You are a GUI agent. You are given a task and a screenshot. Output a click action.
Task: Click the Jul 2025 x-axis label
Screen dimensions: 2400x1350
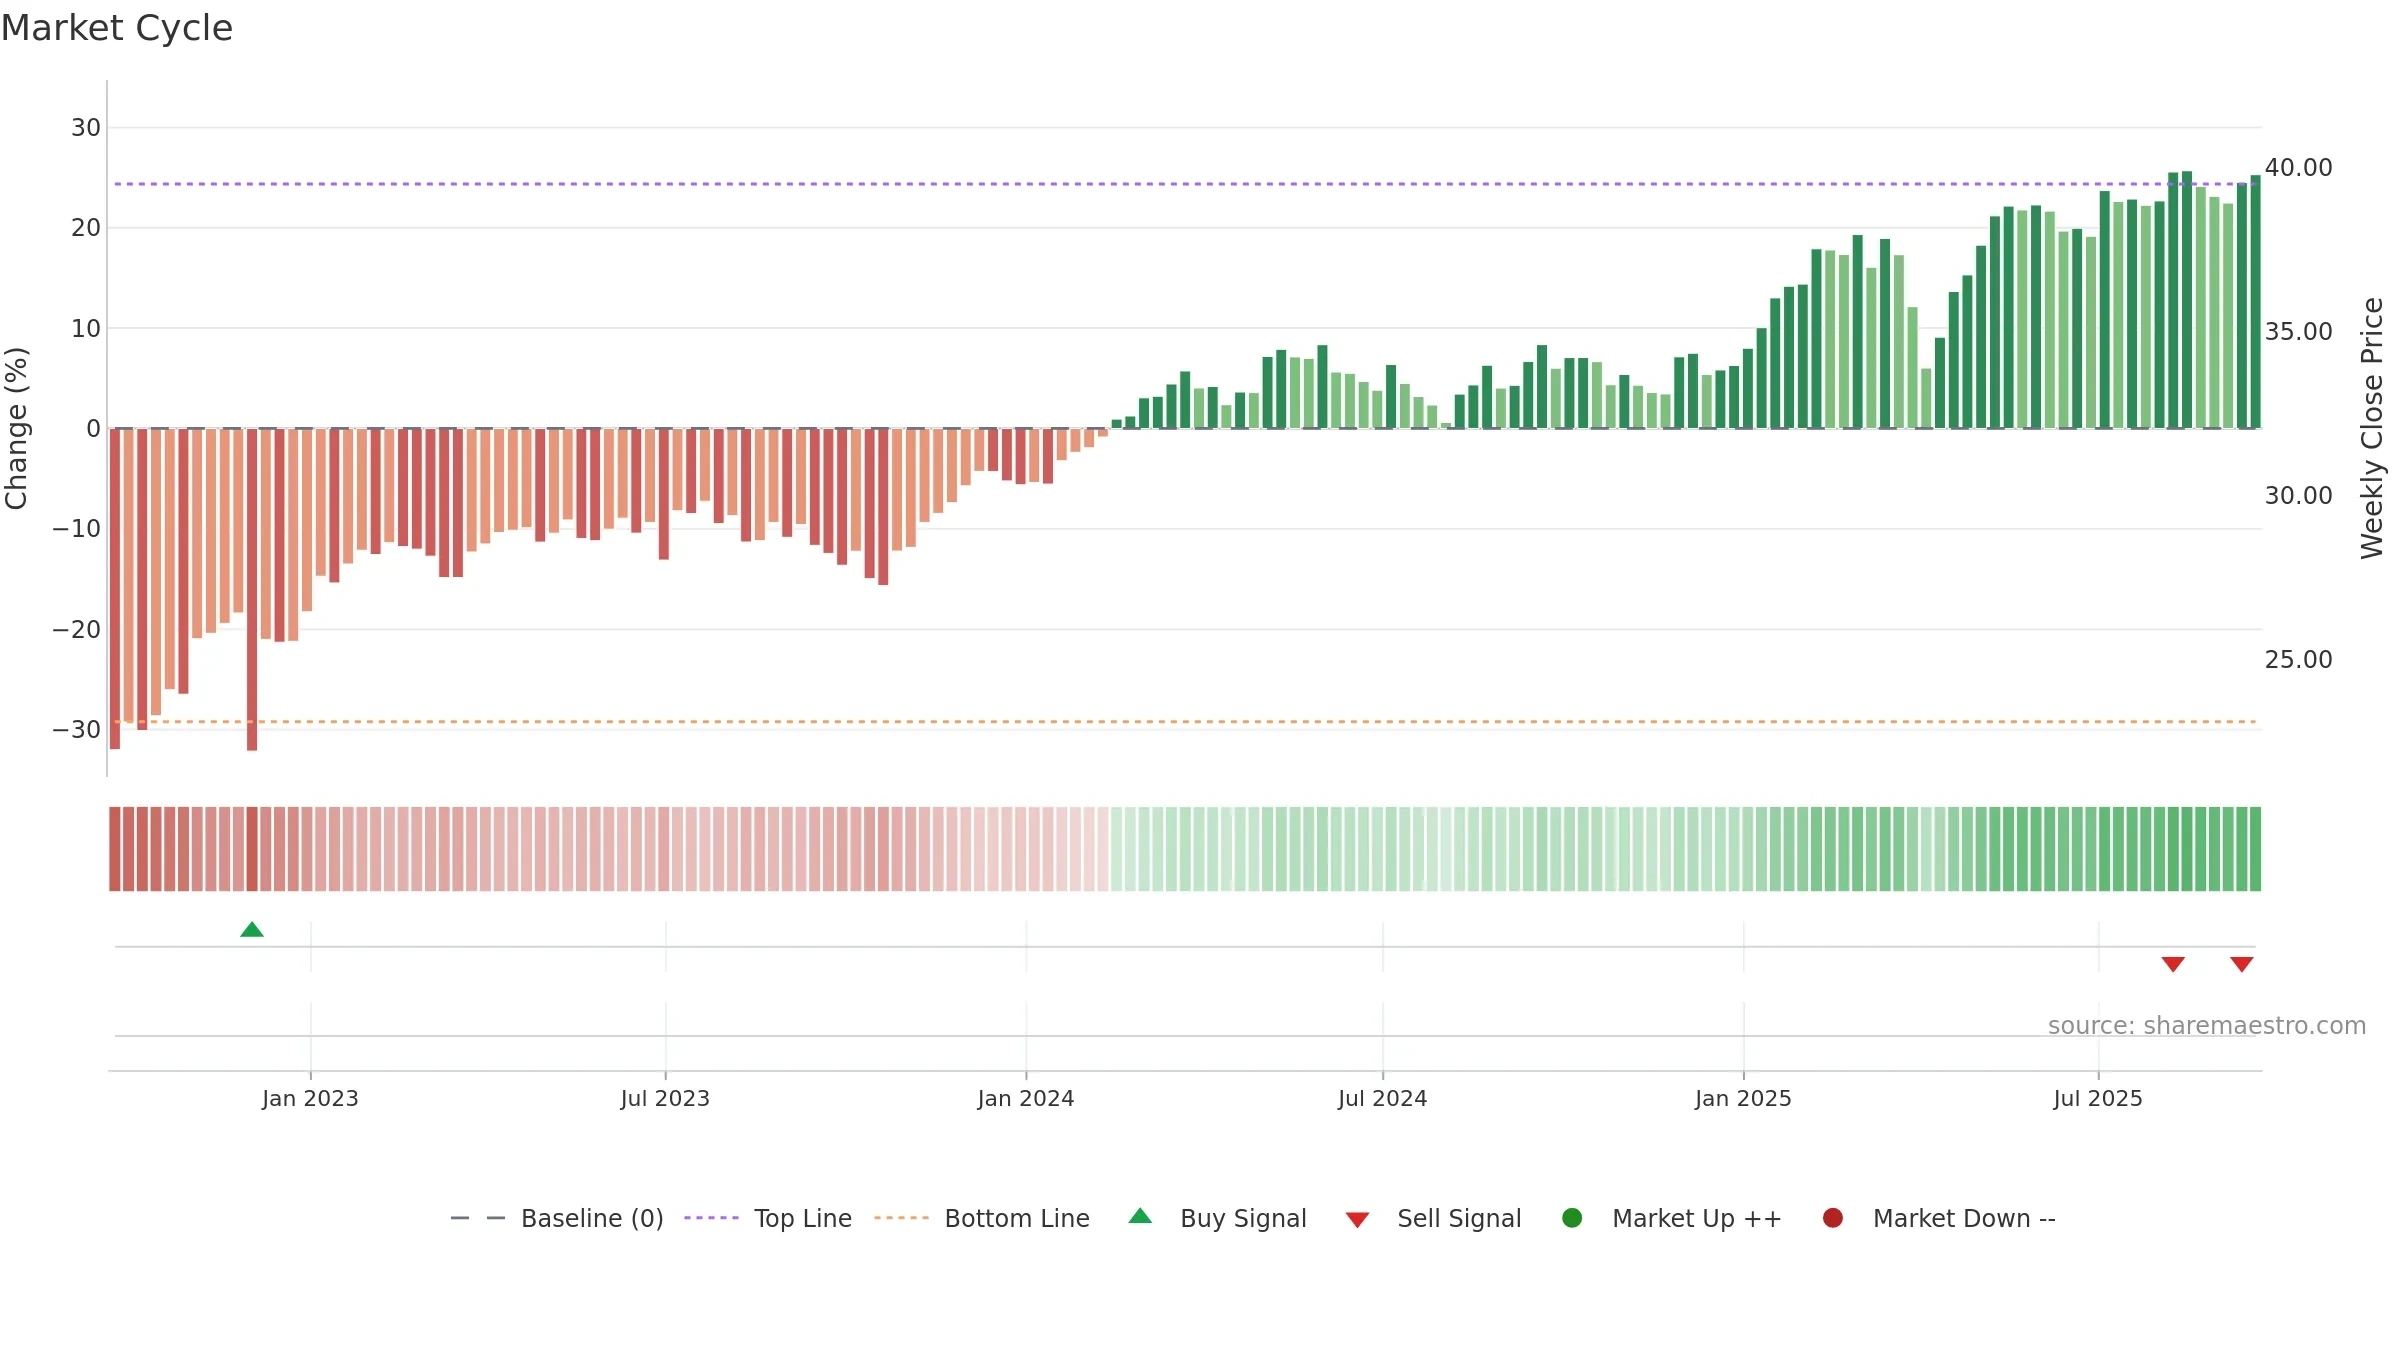pyautogui.click(x=2098, y=1098)
